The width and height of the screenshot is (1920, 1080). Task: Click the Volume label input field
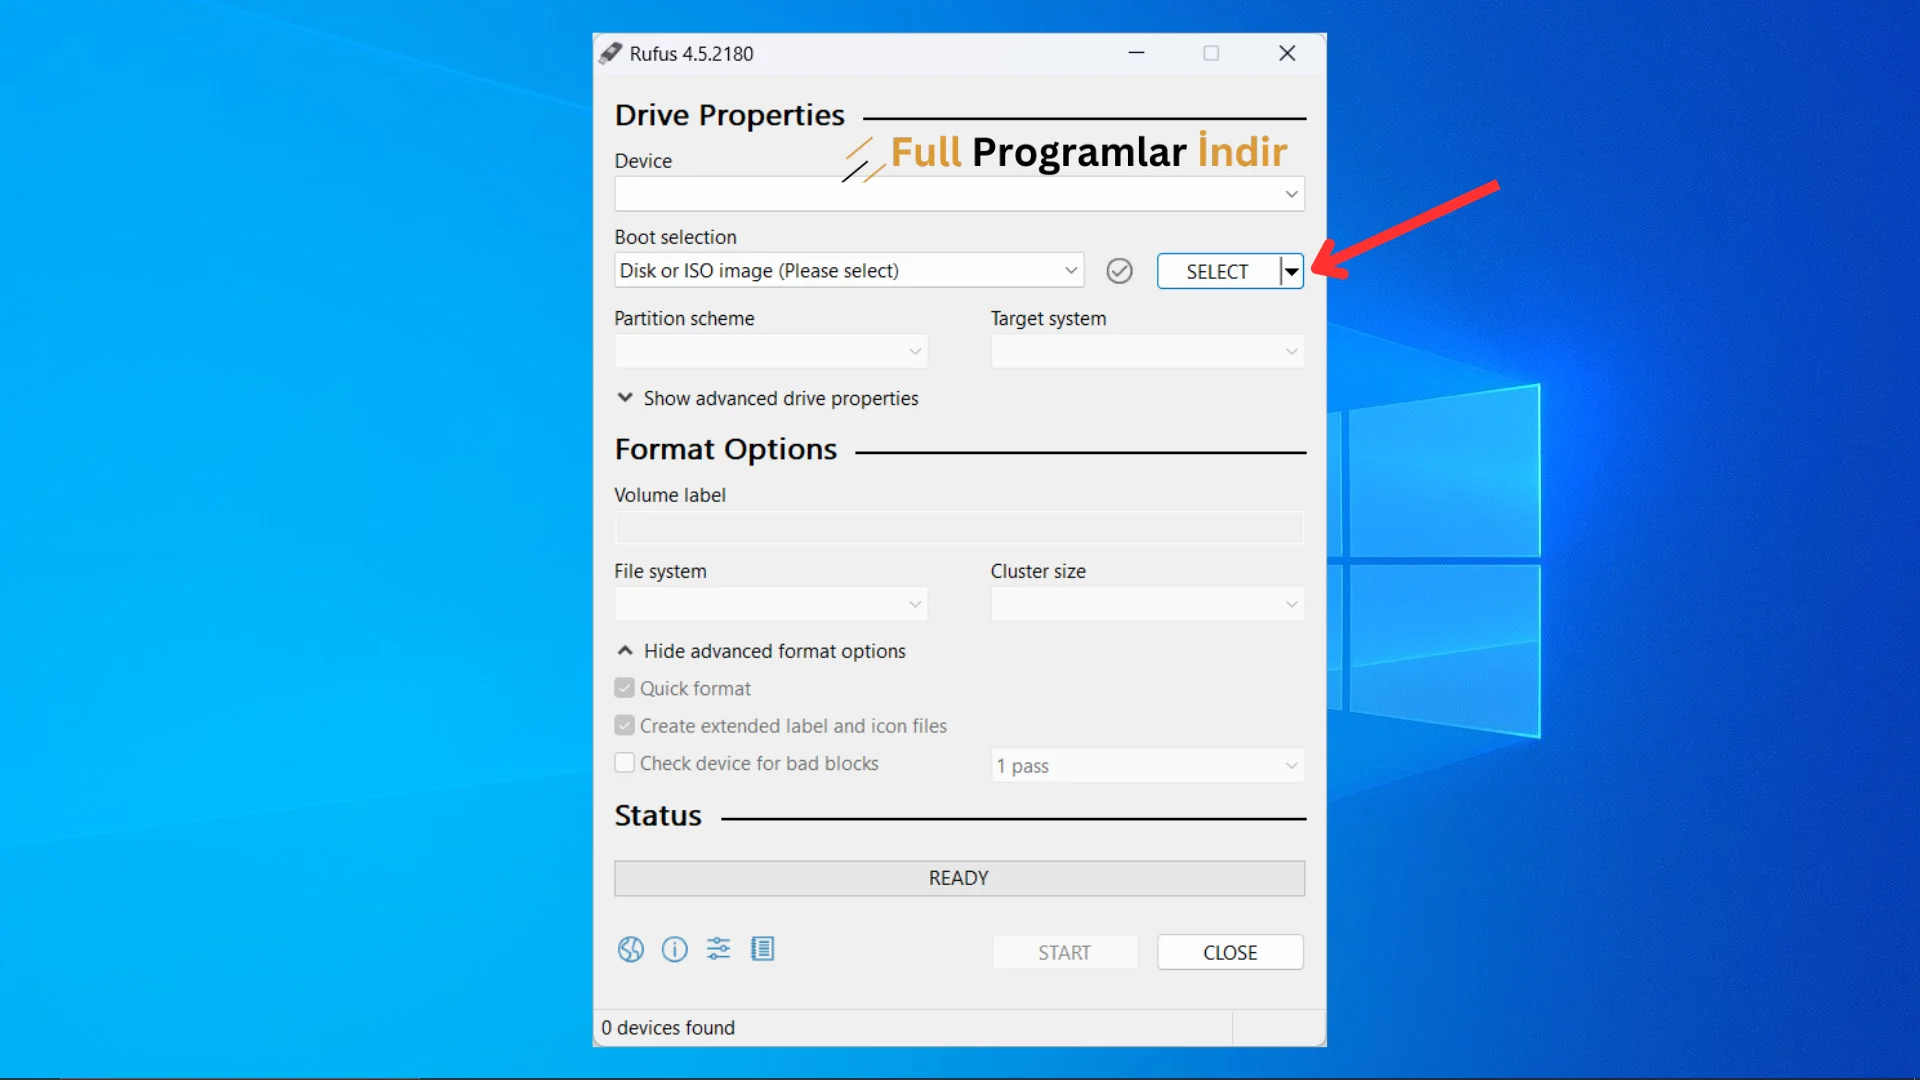coord(960,528)
